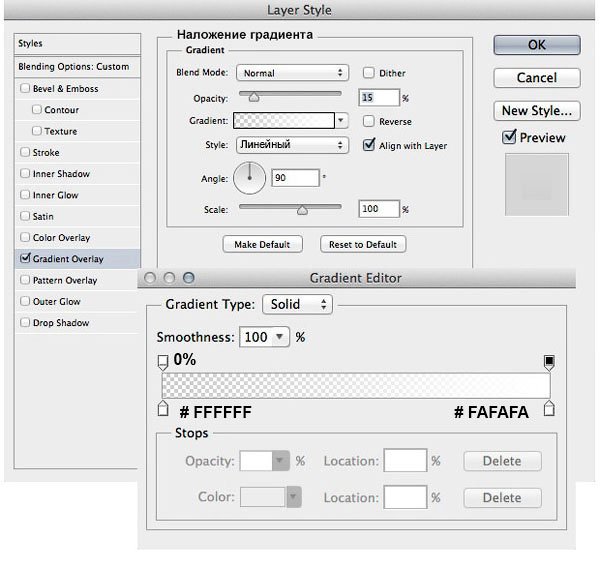Click opacity stop Location field
The image size is (600, 569).
tap(405, 460)
